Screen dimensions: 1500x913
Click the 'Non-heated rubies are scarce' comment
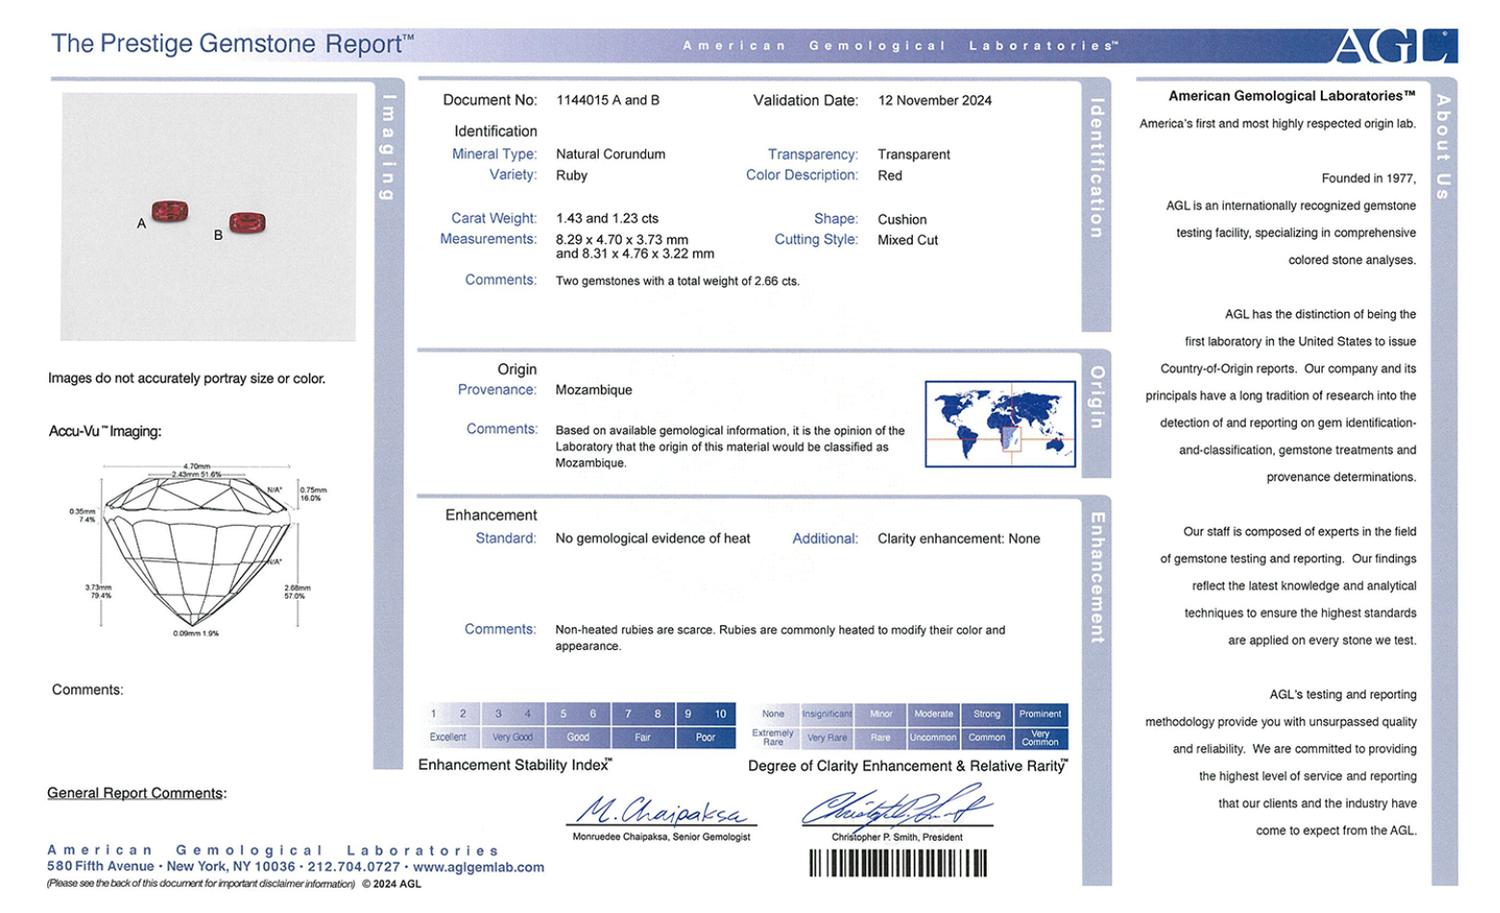coord(780,638)
